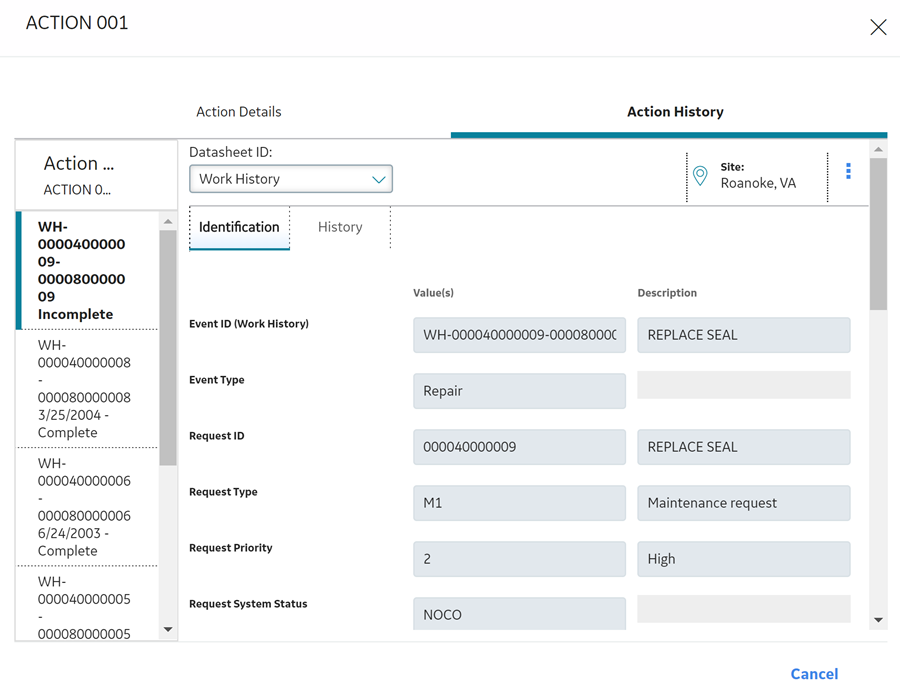Click the Request Type M1 field
Screen dimensions: 900x694
(519, 503)
